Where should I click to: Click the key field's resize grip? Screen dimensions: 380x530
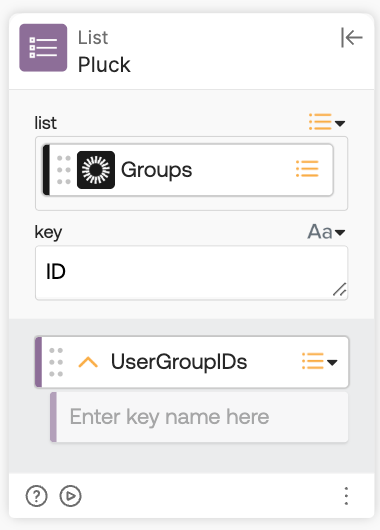(339, 290)
